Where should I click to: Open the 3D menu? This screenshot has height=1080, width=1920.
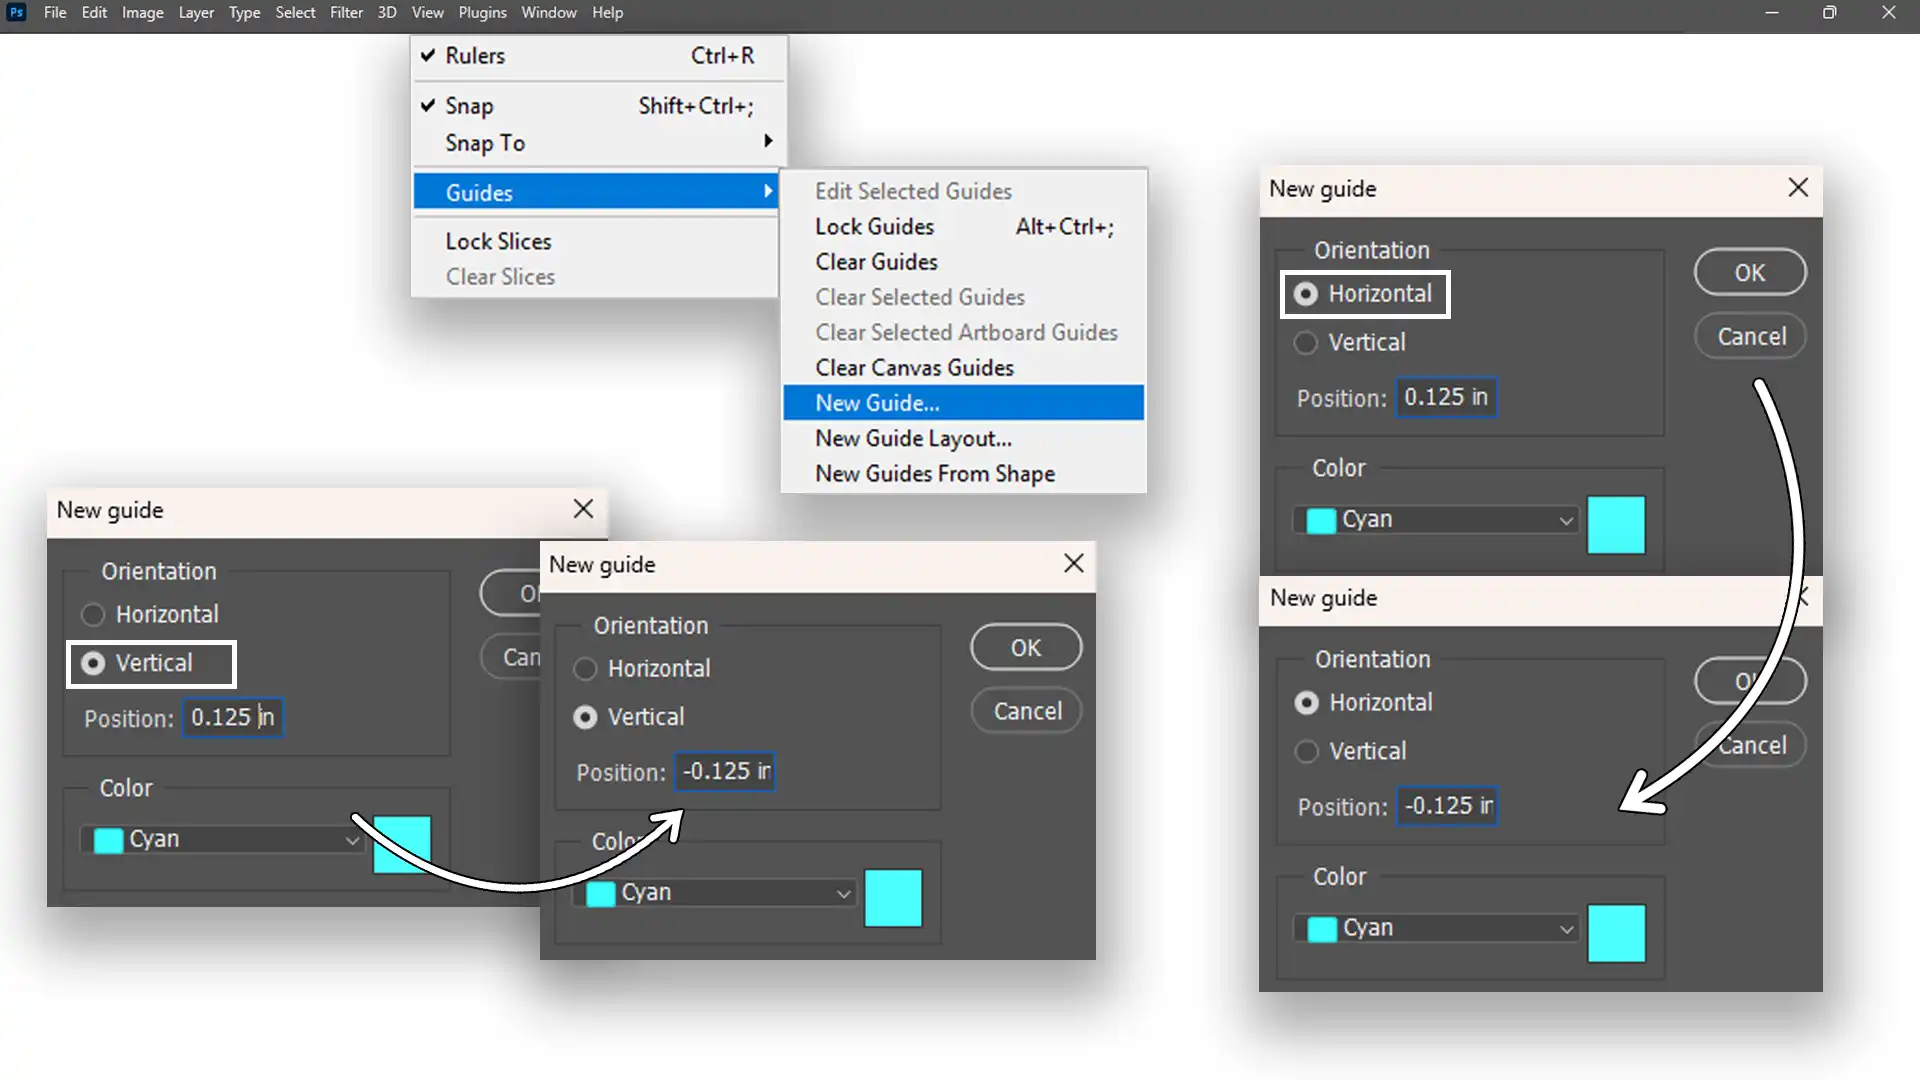[x=387, y=13]
